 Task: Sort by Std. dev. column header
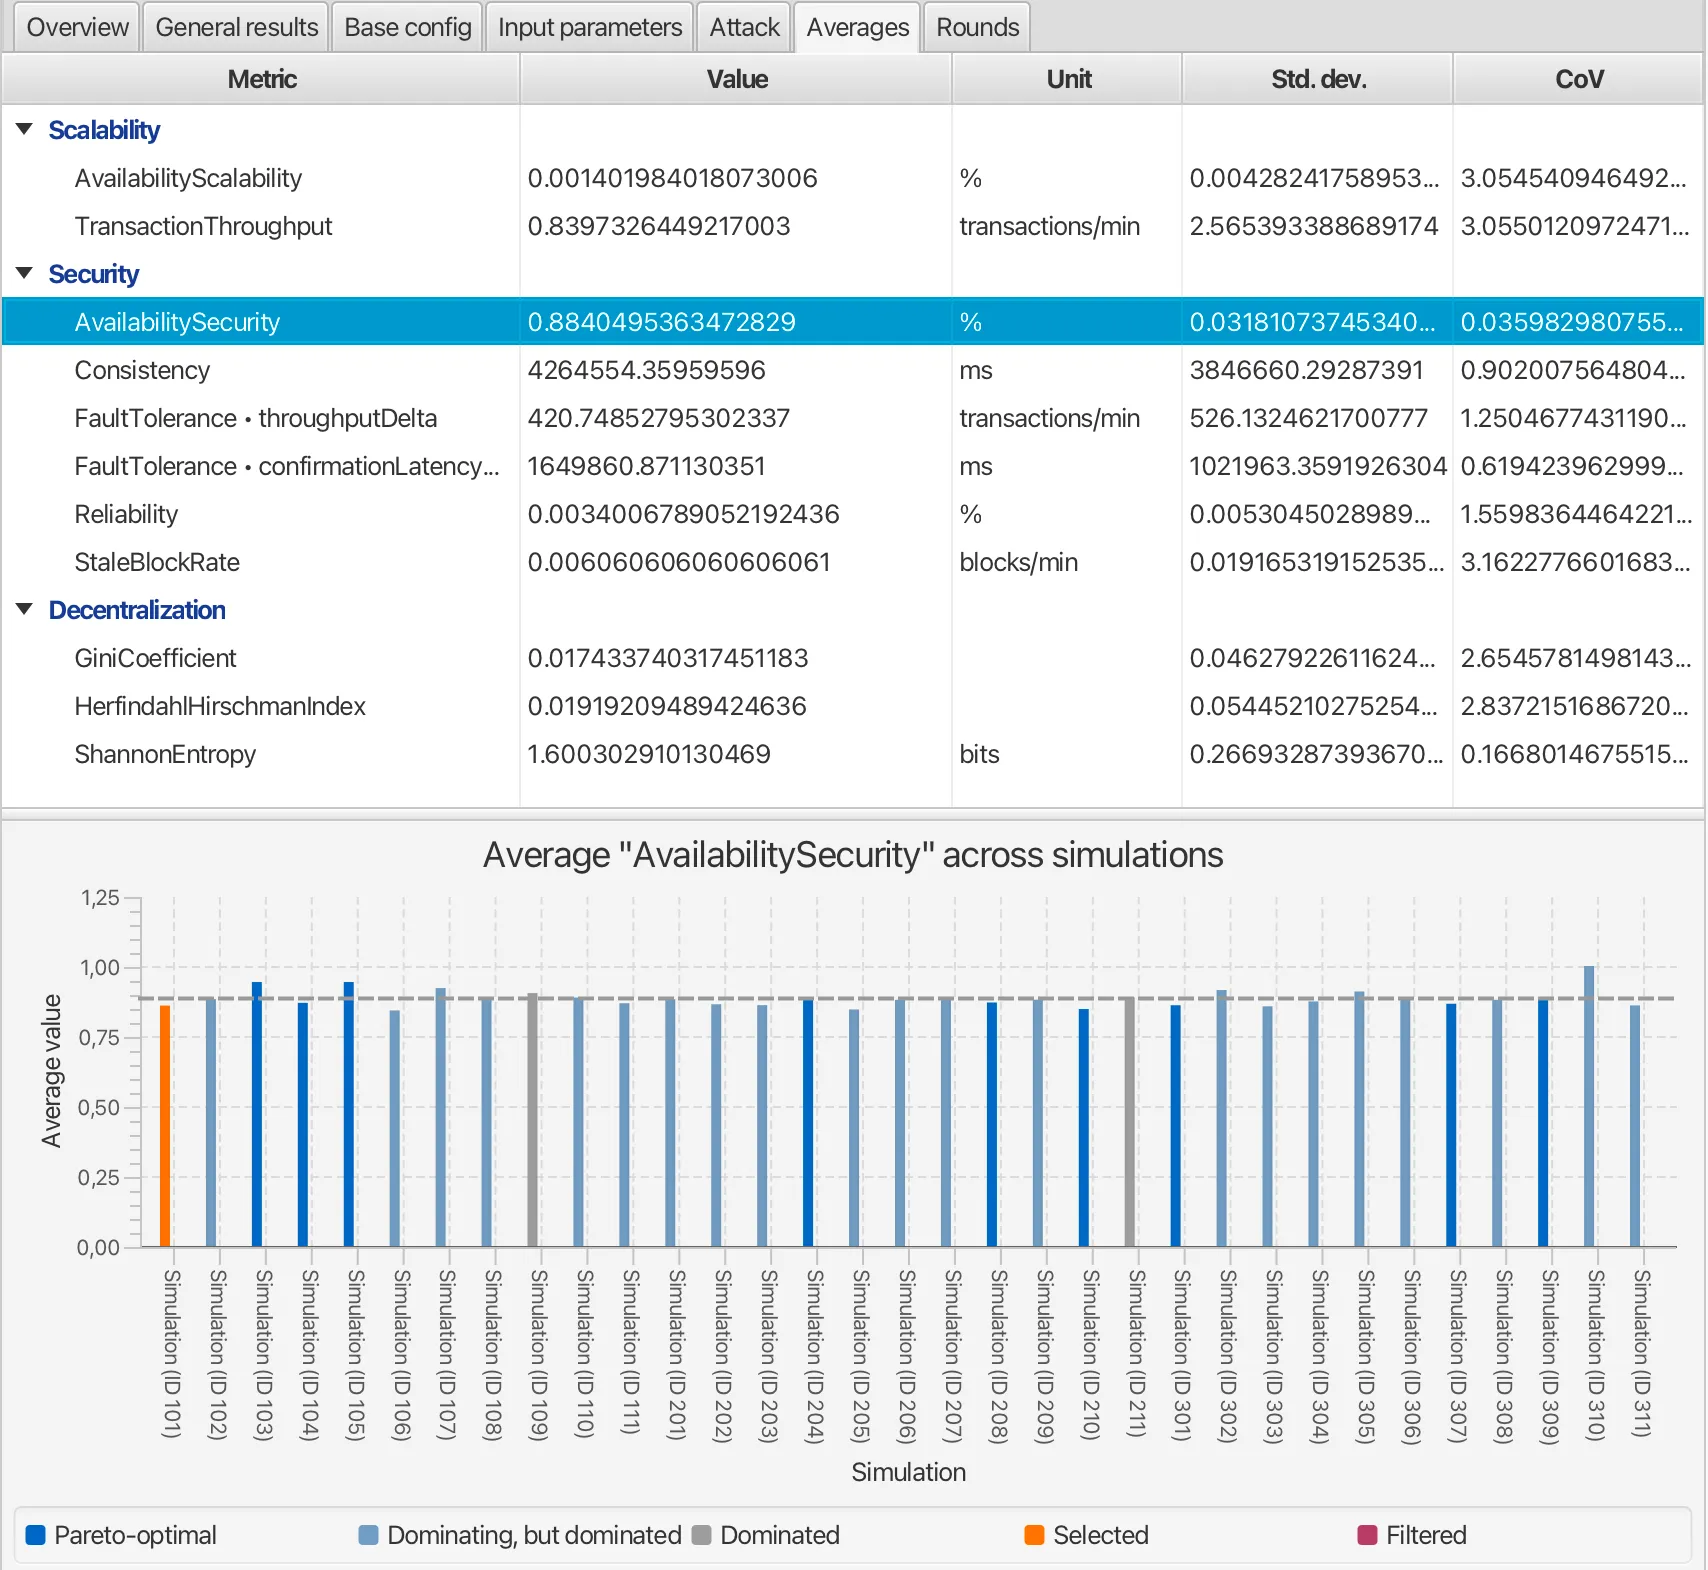[1317, 79]
